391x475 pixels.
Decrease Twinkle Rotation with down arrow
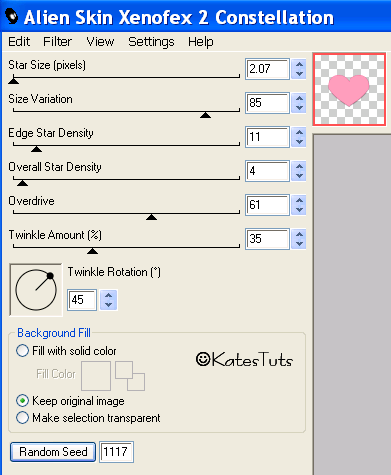click(108, 305)
